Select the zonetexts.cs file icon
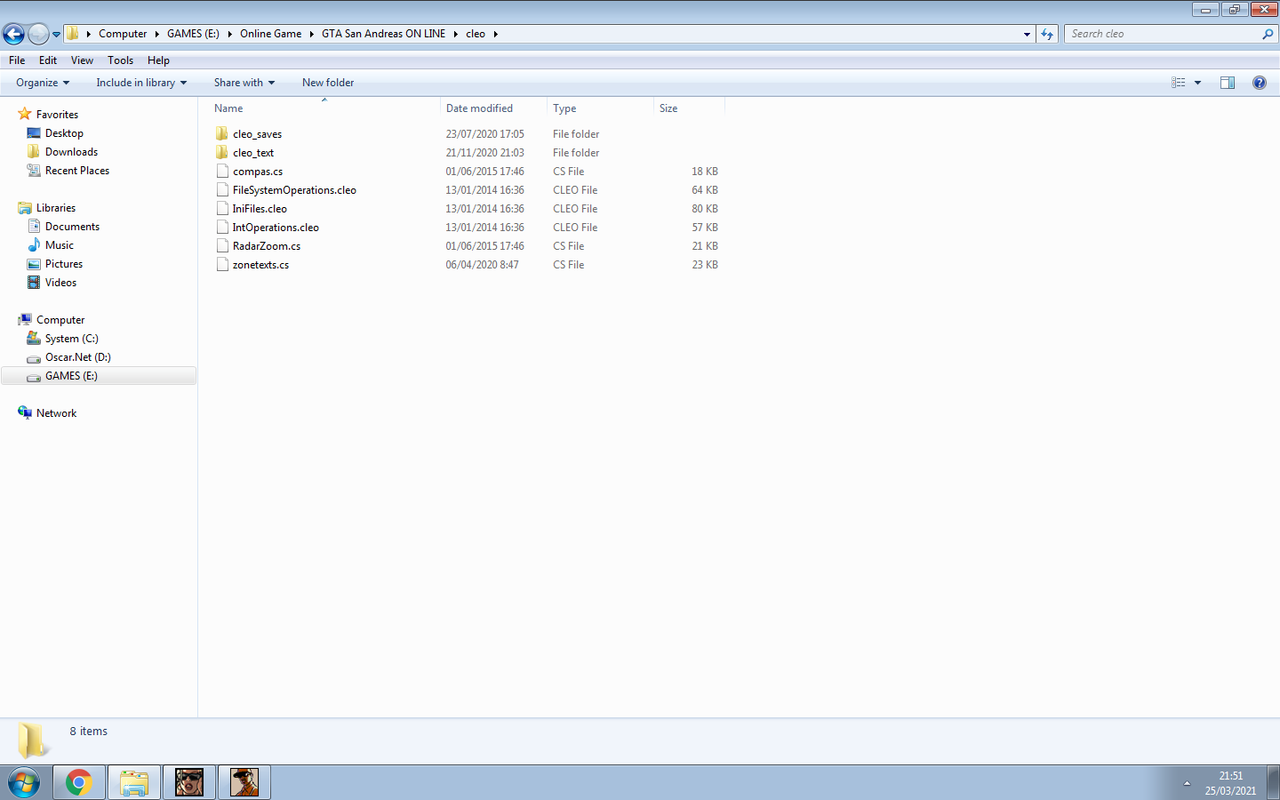This screenshot has height=800, width=1280. pos(223,265)
